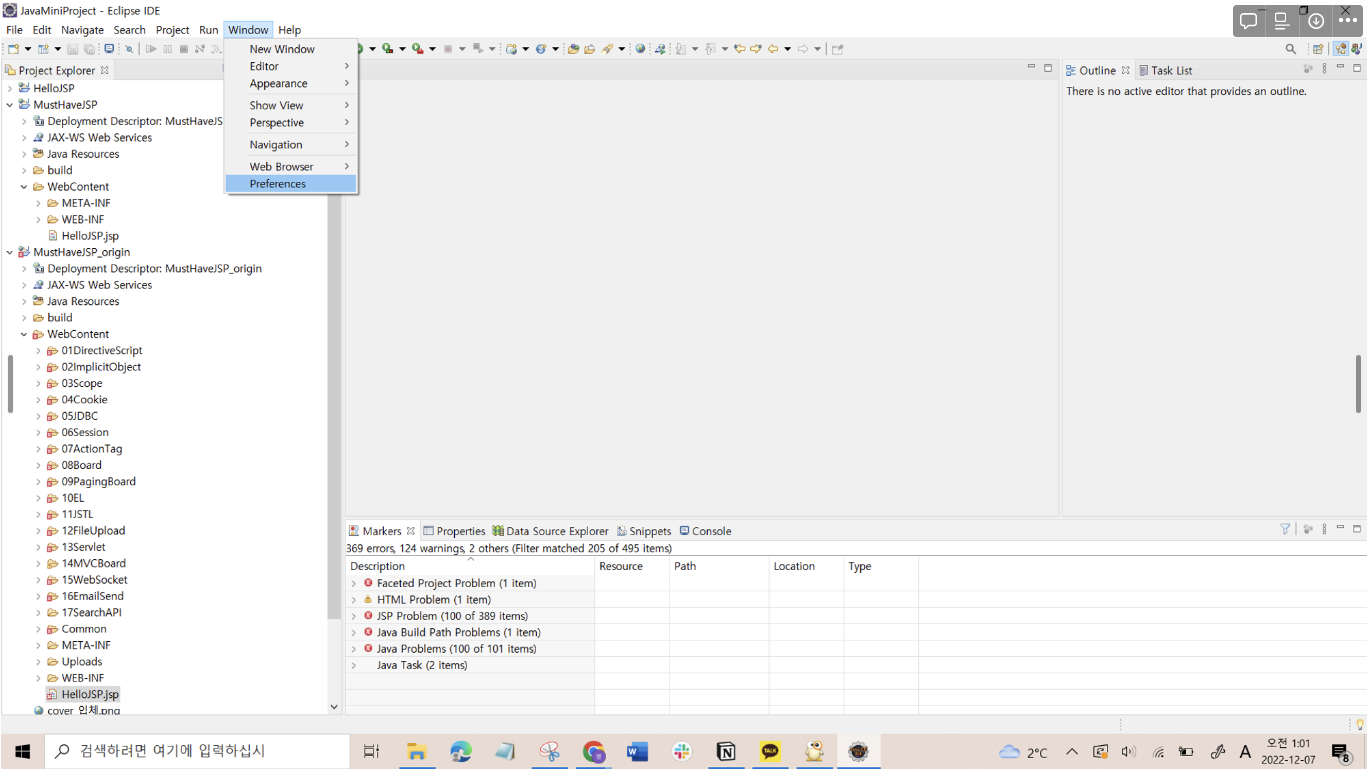The height and width of the screenshot is (772, 1367).
Task: Click the toolbar search magnifier icon
Action: point(1291,49)
